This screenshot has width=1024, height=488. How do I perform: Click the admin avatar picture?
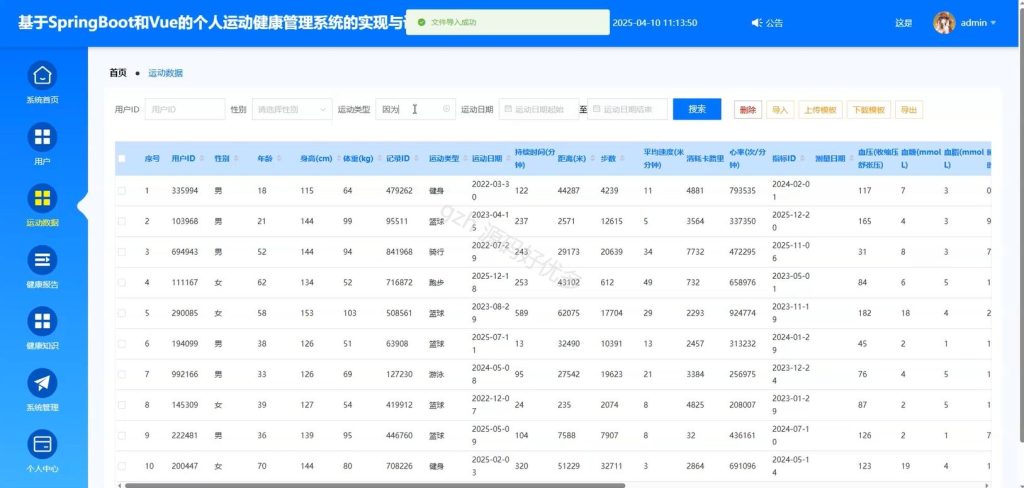click(x=944, y=23)
